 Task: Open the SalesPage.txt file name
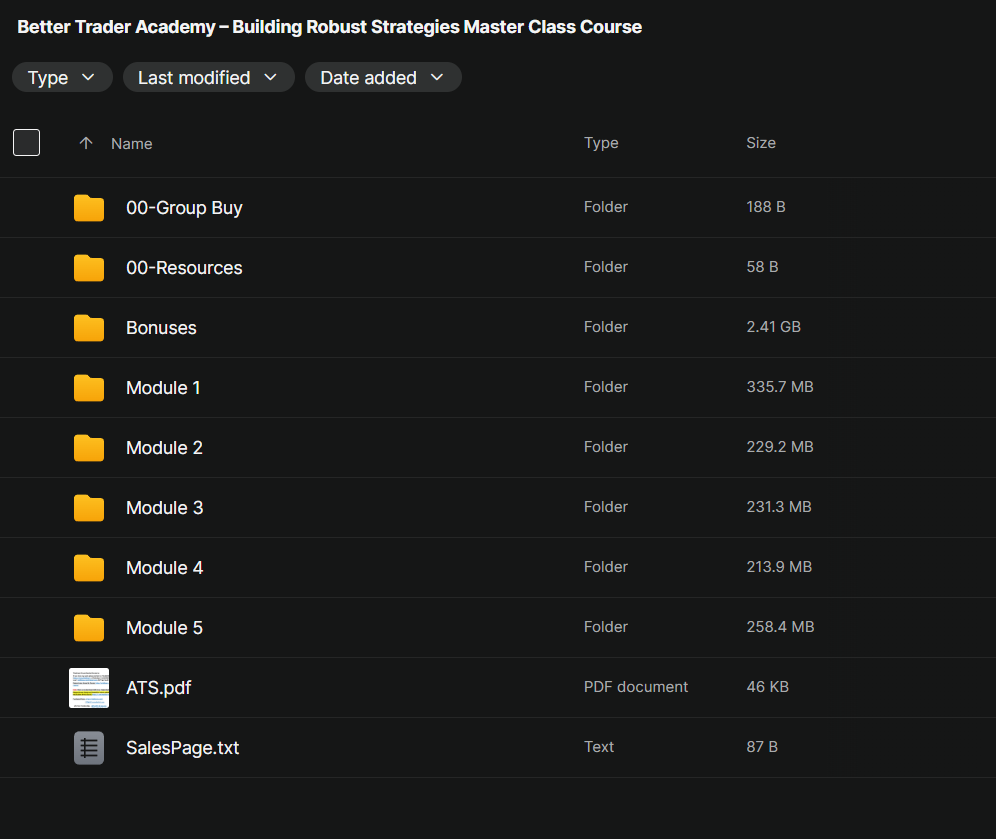(183, 748)
